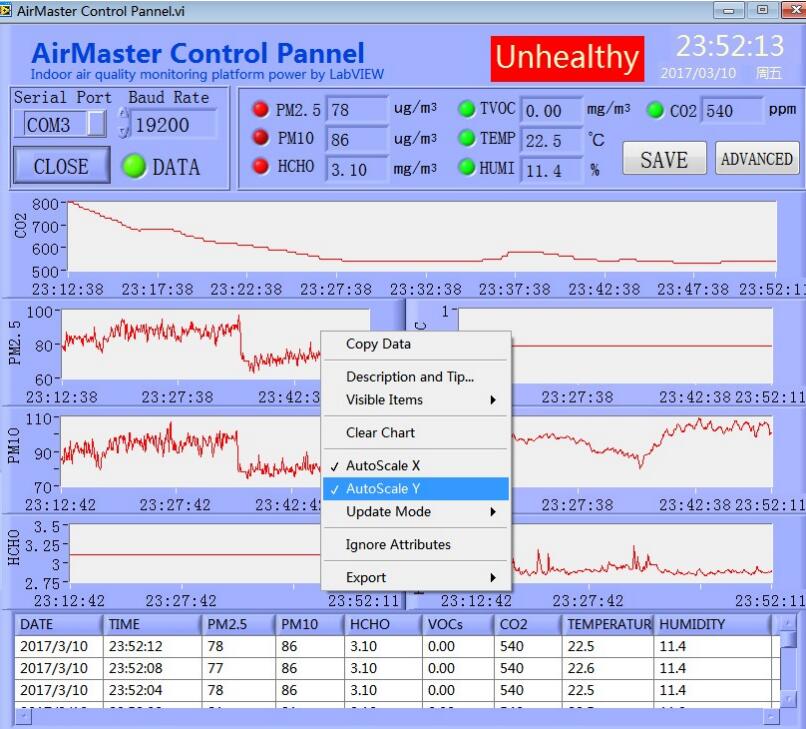The image size is (806, 729).
Task: Click the PM10 column header in the table
Action: [x=309, y=624]
